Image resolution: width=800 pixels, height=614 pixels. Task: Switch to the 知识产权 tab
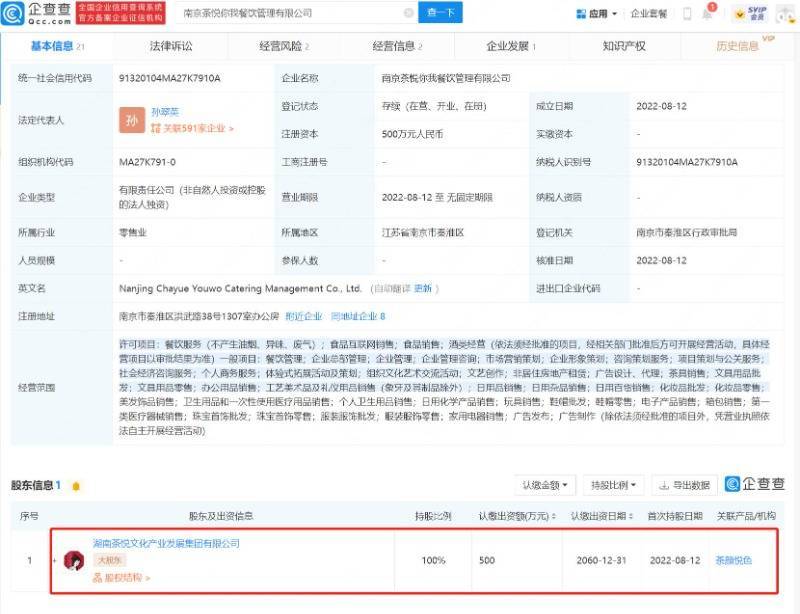[x=624, y=46]
